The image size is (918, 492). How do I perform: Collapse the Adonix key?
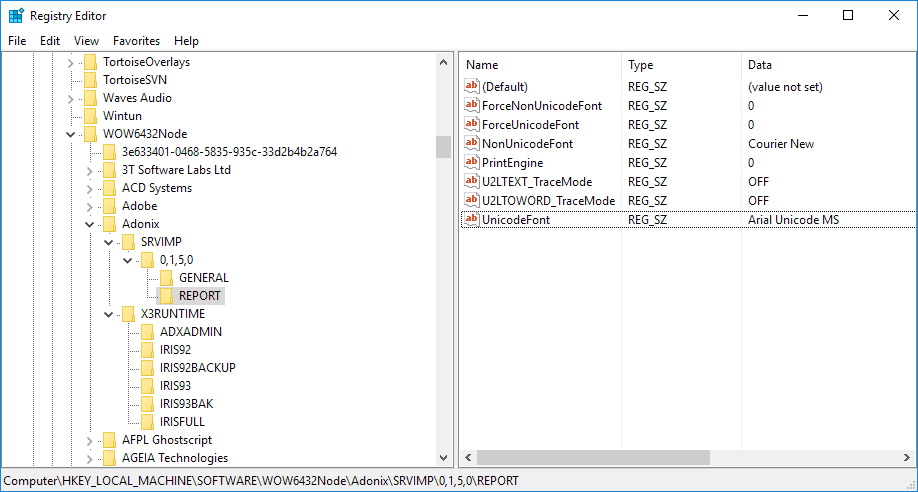pos(90,224)
